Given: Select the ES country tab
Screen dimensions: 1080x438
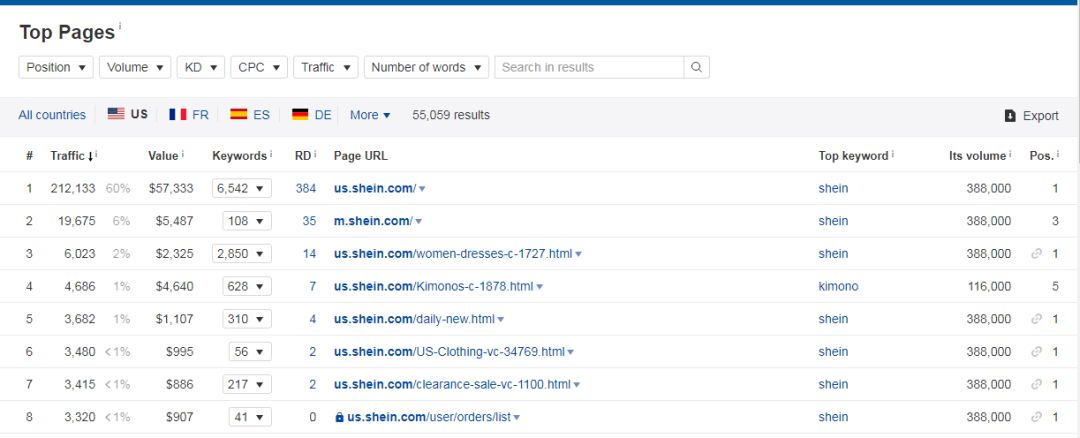Looking at the screenshot, I should [x=250, y=114].
